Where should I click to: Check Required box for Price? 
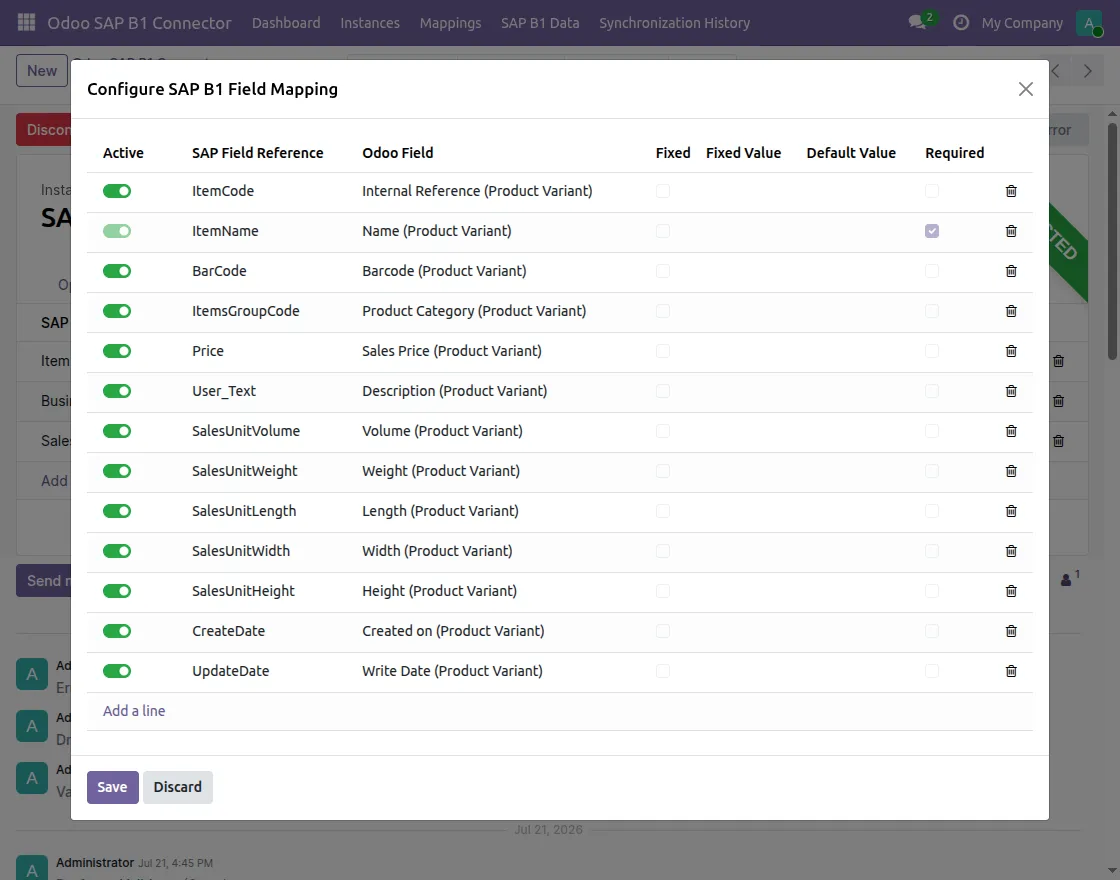click(931, 351)
